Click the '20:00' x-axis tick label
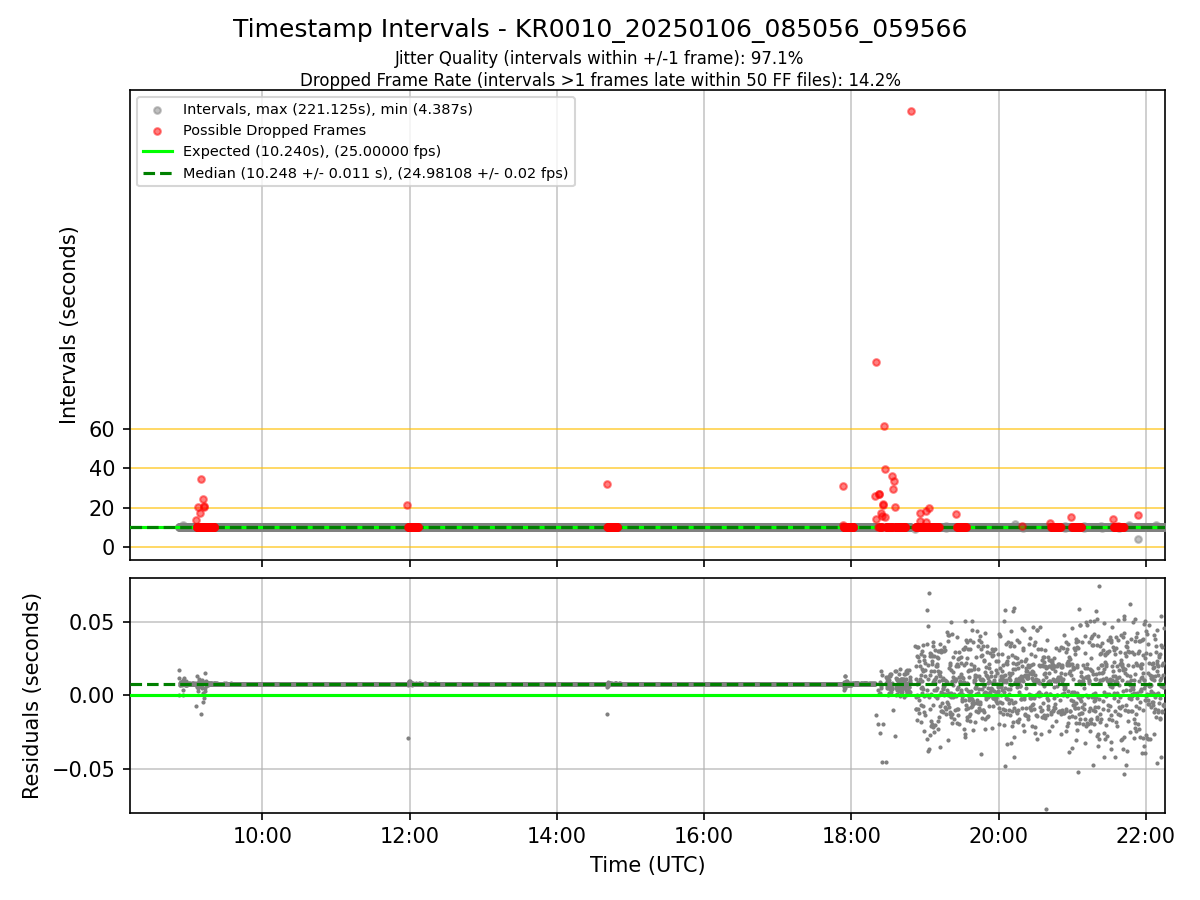Screen dimensions: 1200x900 (998, 835)
